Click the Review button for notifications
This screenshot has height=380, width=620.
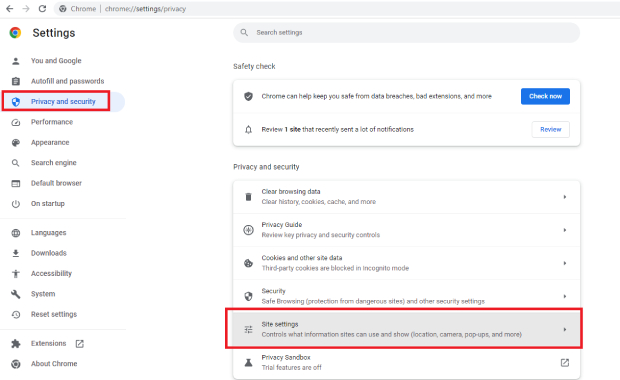click(x=550, y=129)
